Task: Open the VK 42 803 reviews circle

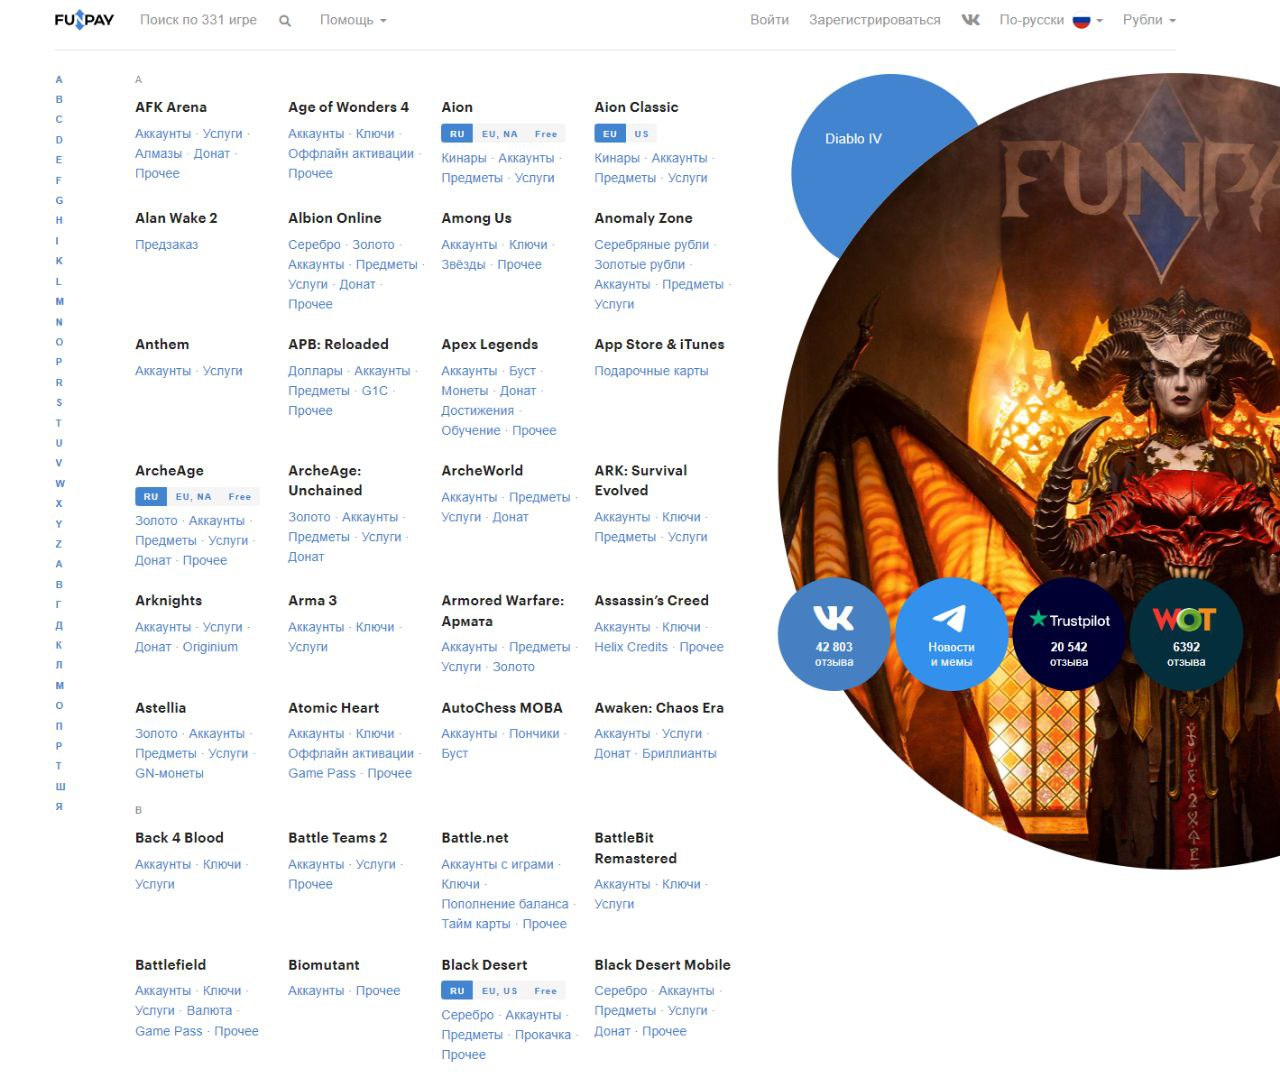Action: pyautogui.click(x=834, y=634)
